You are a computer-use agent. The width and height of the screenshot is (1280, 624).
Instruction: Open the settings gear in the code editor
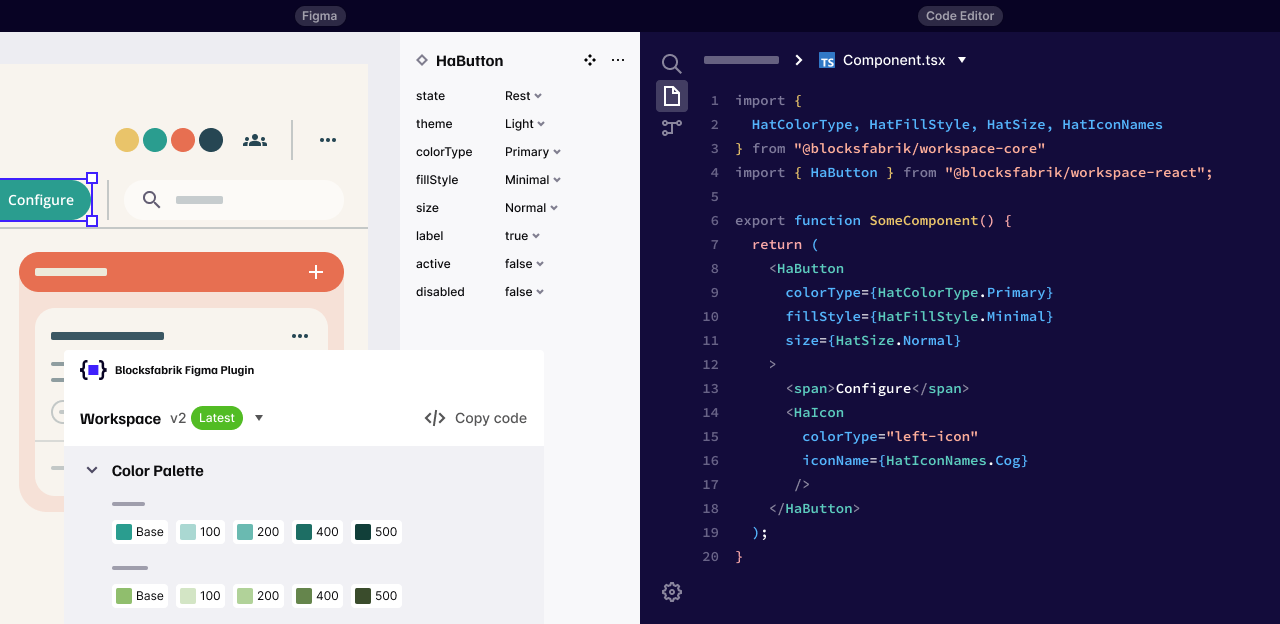(672, 592)
